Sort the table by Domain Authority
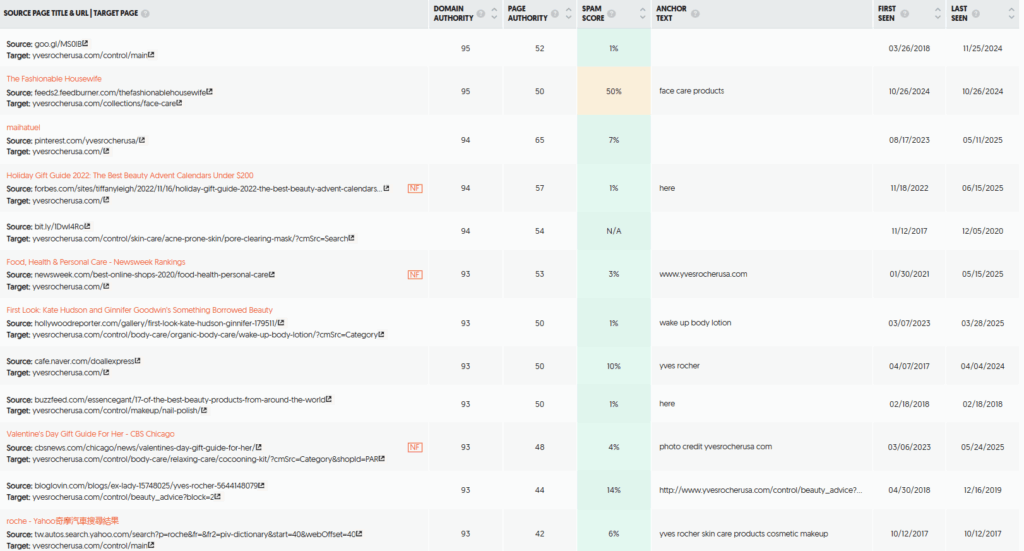1024x551 pixels. [494, 14]
